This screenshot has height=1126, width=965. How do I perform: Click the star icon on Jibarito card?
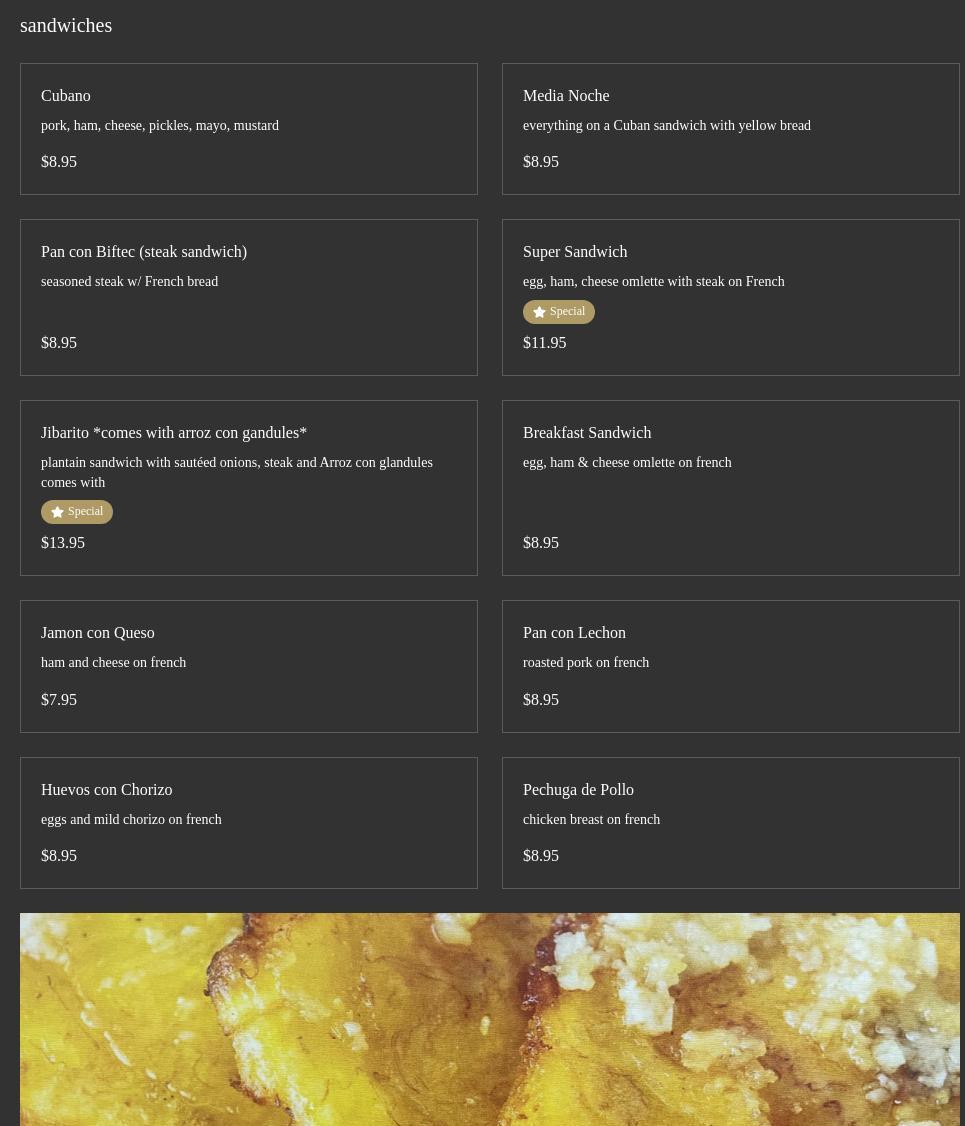[x=57, y=512]
